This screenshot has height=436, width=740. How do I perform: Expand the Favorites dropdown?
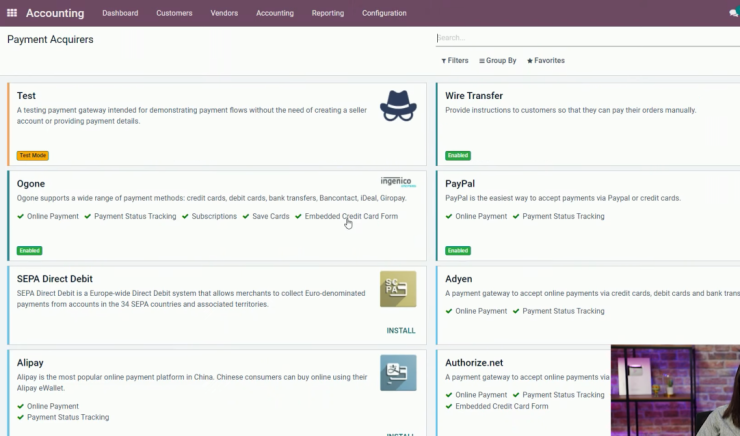point(546,60)
